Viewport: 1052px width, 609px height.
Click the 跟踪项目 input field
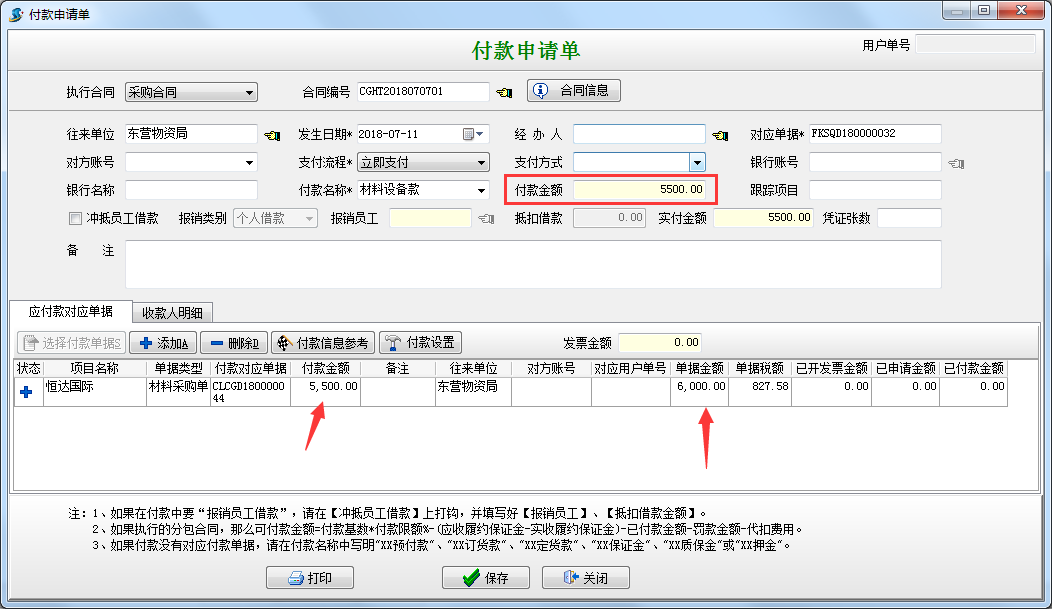(875, 190)
